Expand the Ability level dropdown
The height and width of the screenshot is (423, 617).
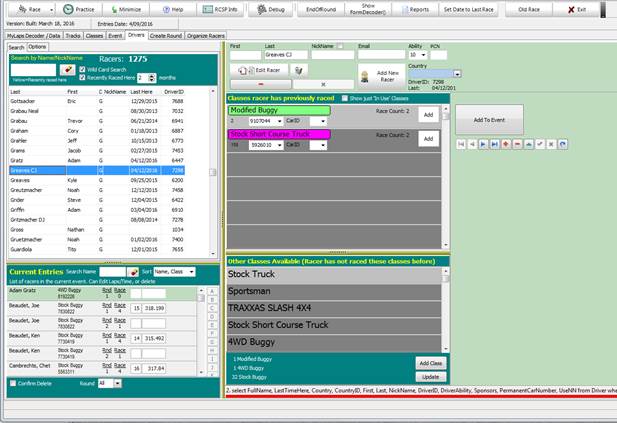click(418, 55)
